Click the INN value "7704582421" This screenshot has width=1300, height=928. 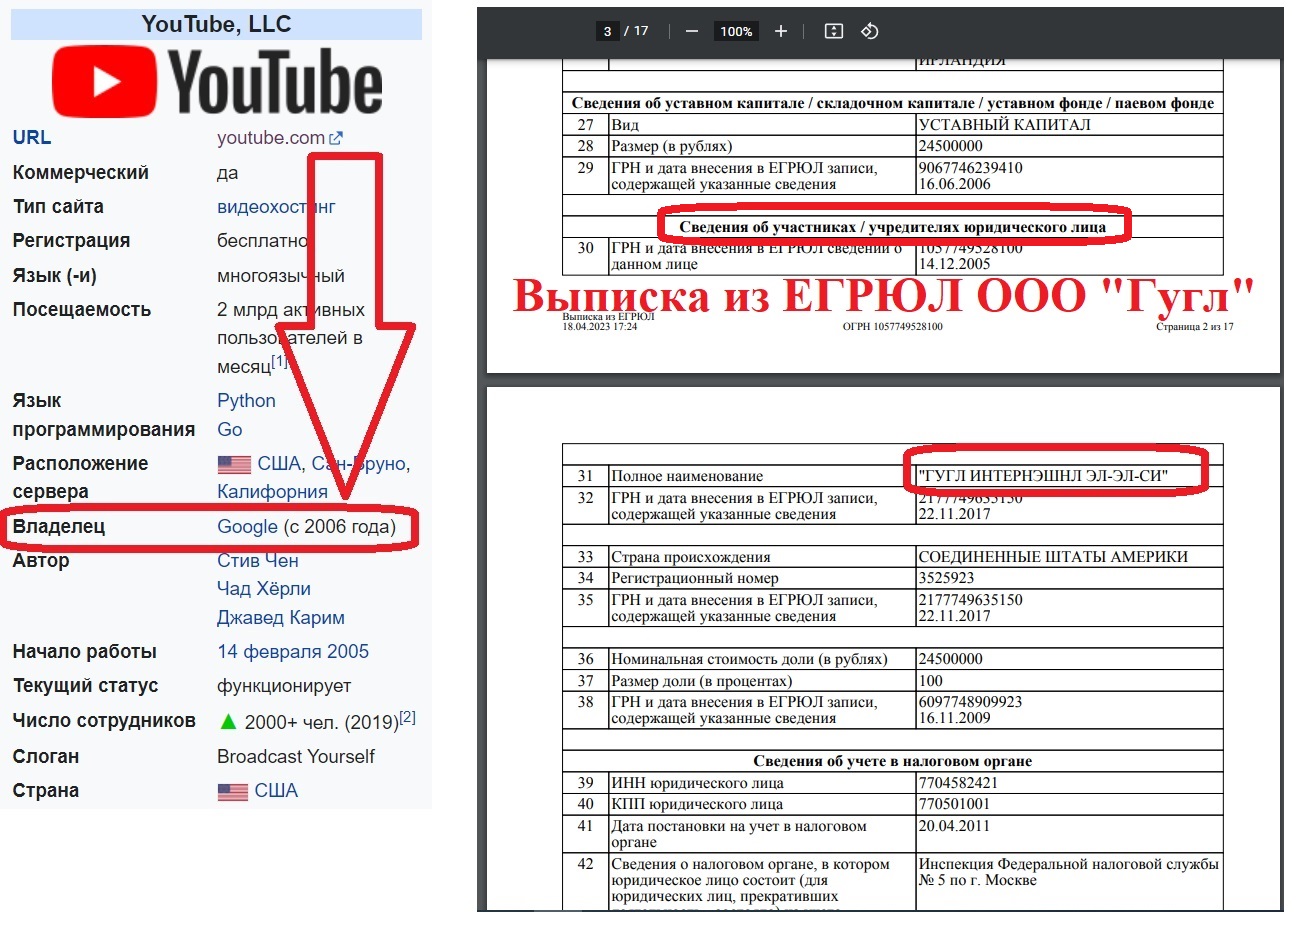point(959,783)
